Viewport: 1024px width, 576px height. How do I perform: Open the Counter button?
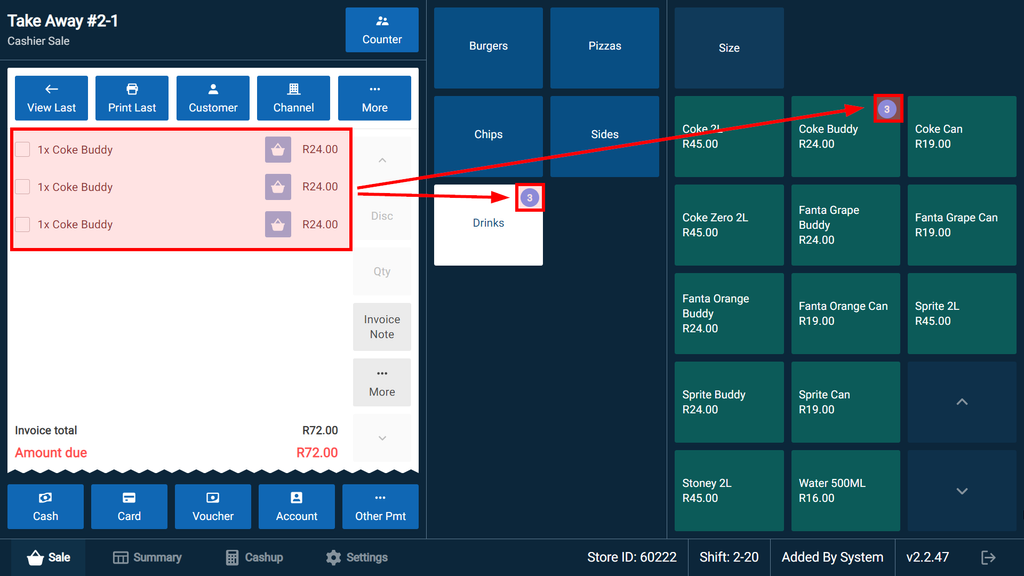coord(382,30)
